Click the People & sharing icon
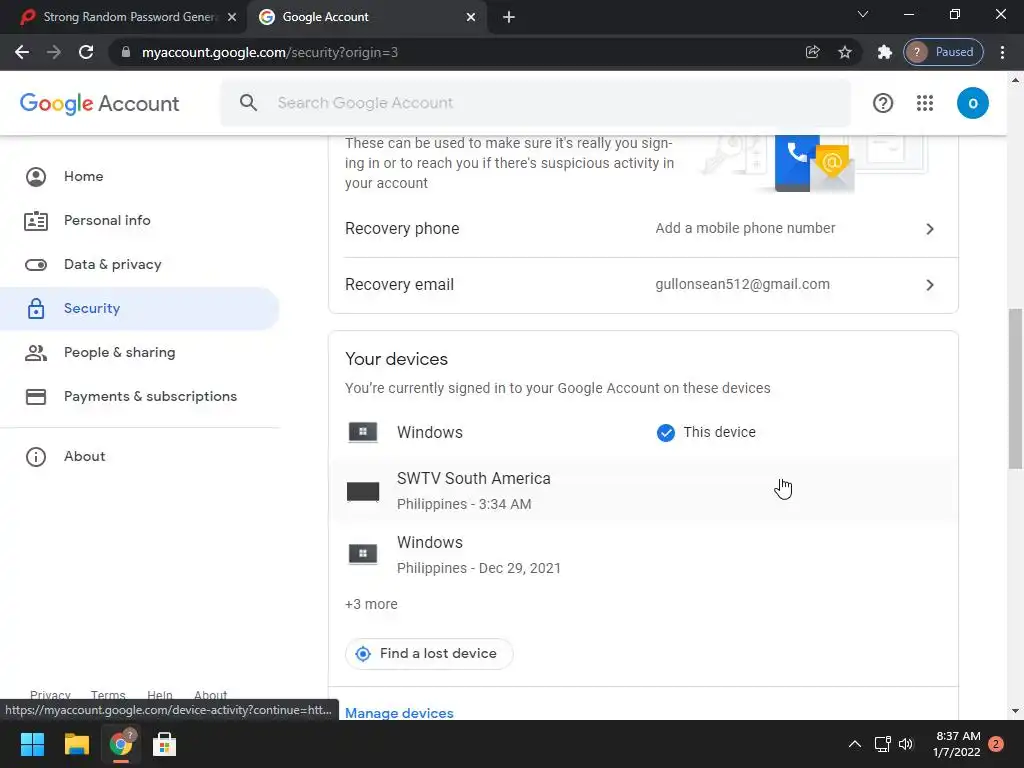Screen dimensions: 1024x768 [x=36, y=353]
